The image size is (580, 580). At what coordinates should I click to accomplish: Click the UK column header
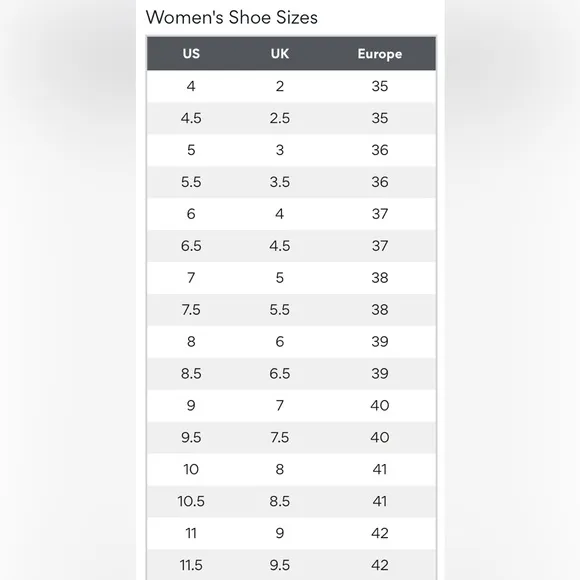coord(280,54)
